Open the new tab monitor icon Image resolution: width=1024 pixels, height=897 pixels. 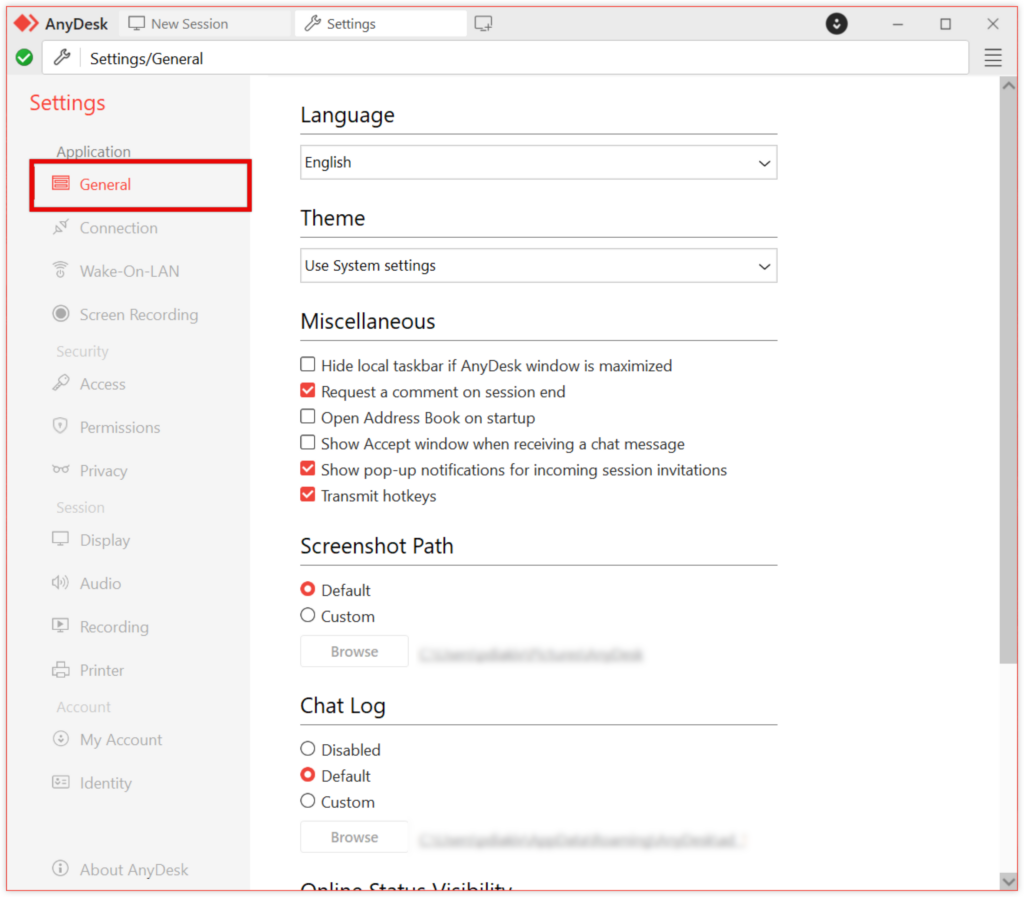pos(483,24)
